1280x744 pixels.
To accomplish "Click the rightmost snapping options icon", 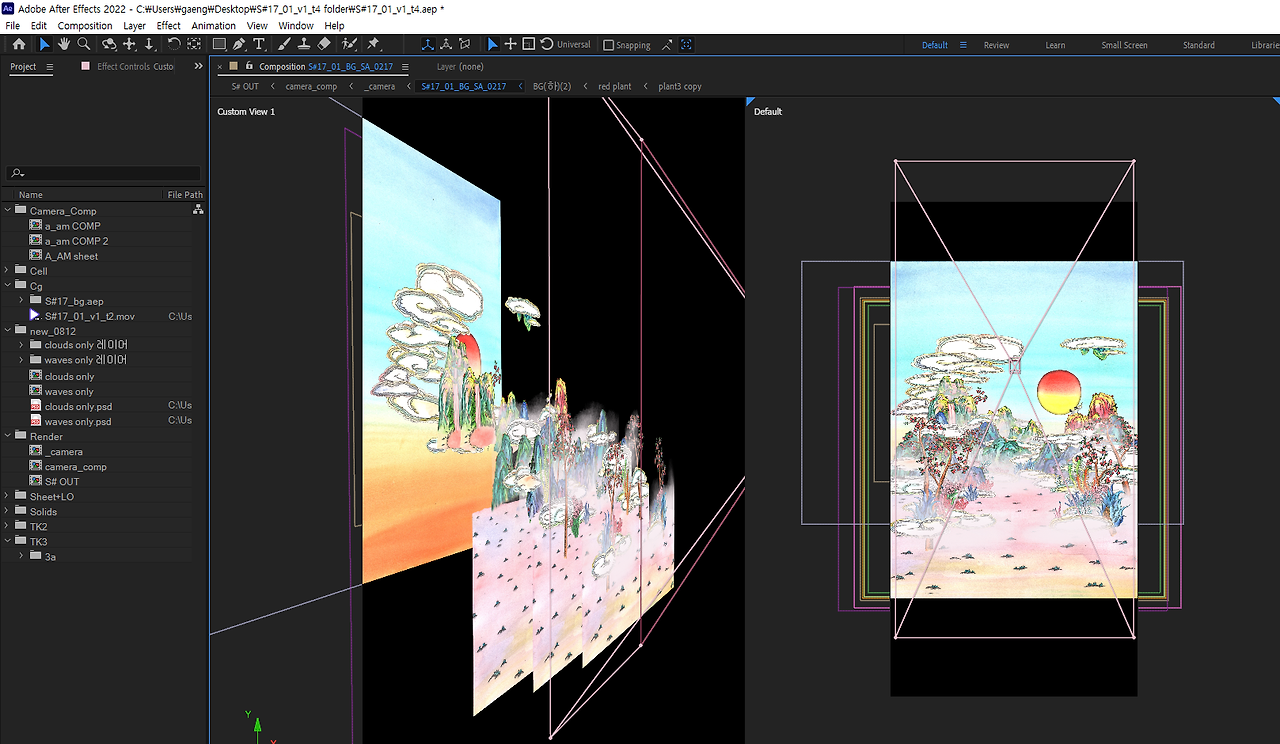I will (687, 45).
